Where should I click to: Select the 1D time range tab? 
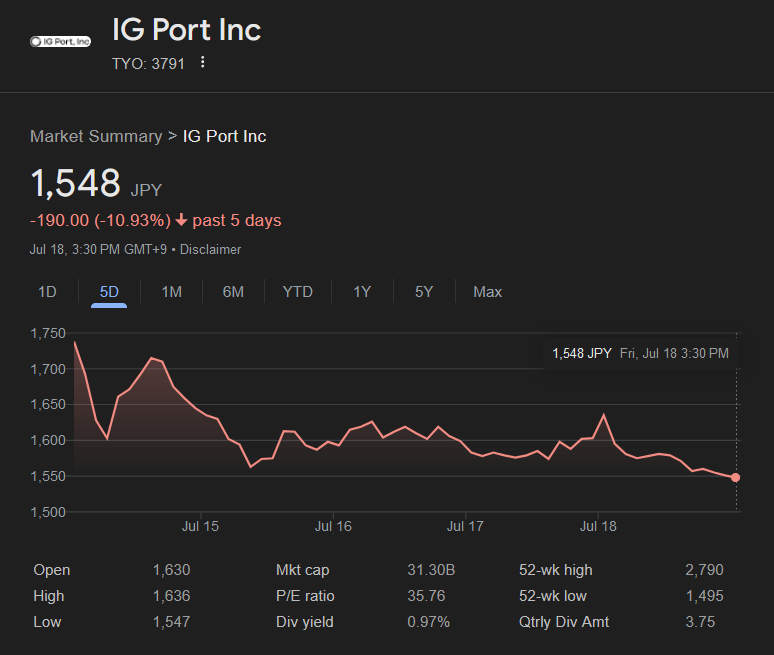tap(47, 292)
